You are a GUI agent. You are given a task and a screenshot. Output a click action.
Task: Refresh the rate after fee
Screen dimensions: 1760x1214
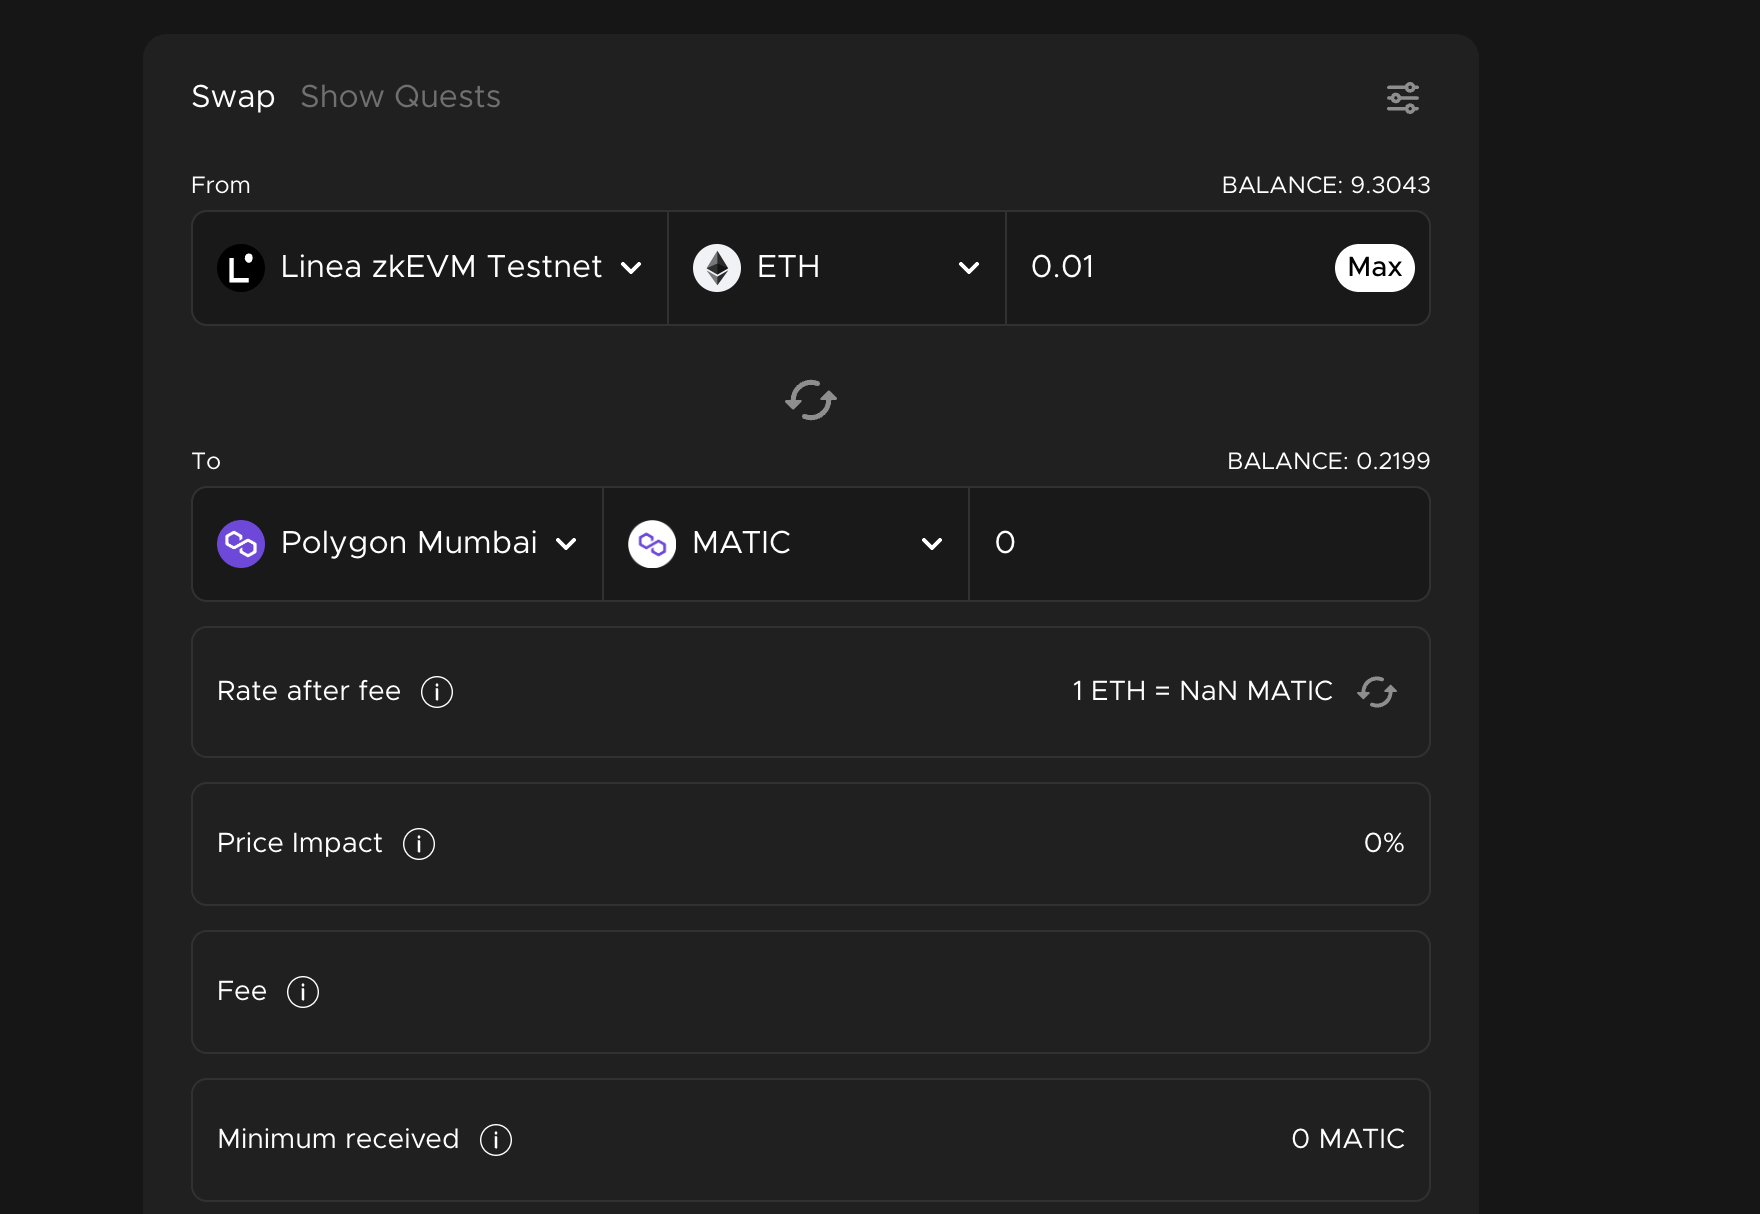click(1377, 692)
